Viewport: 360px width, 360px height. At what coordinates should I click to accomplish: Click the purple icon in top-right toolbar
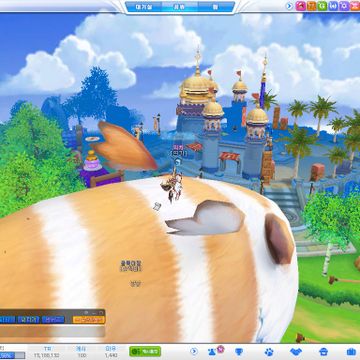pos(344,6)
